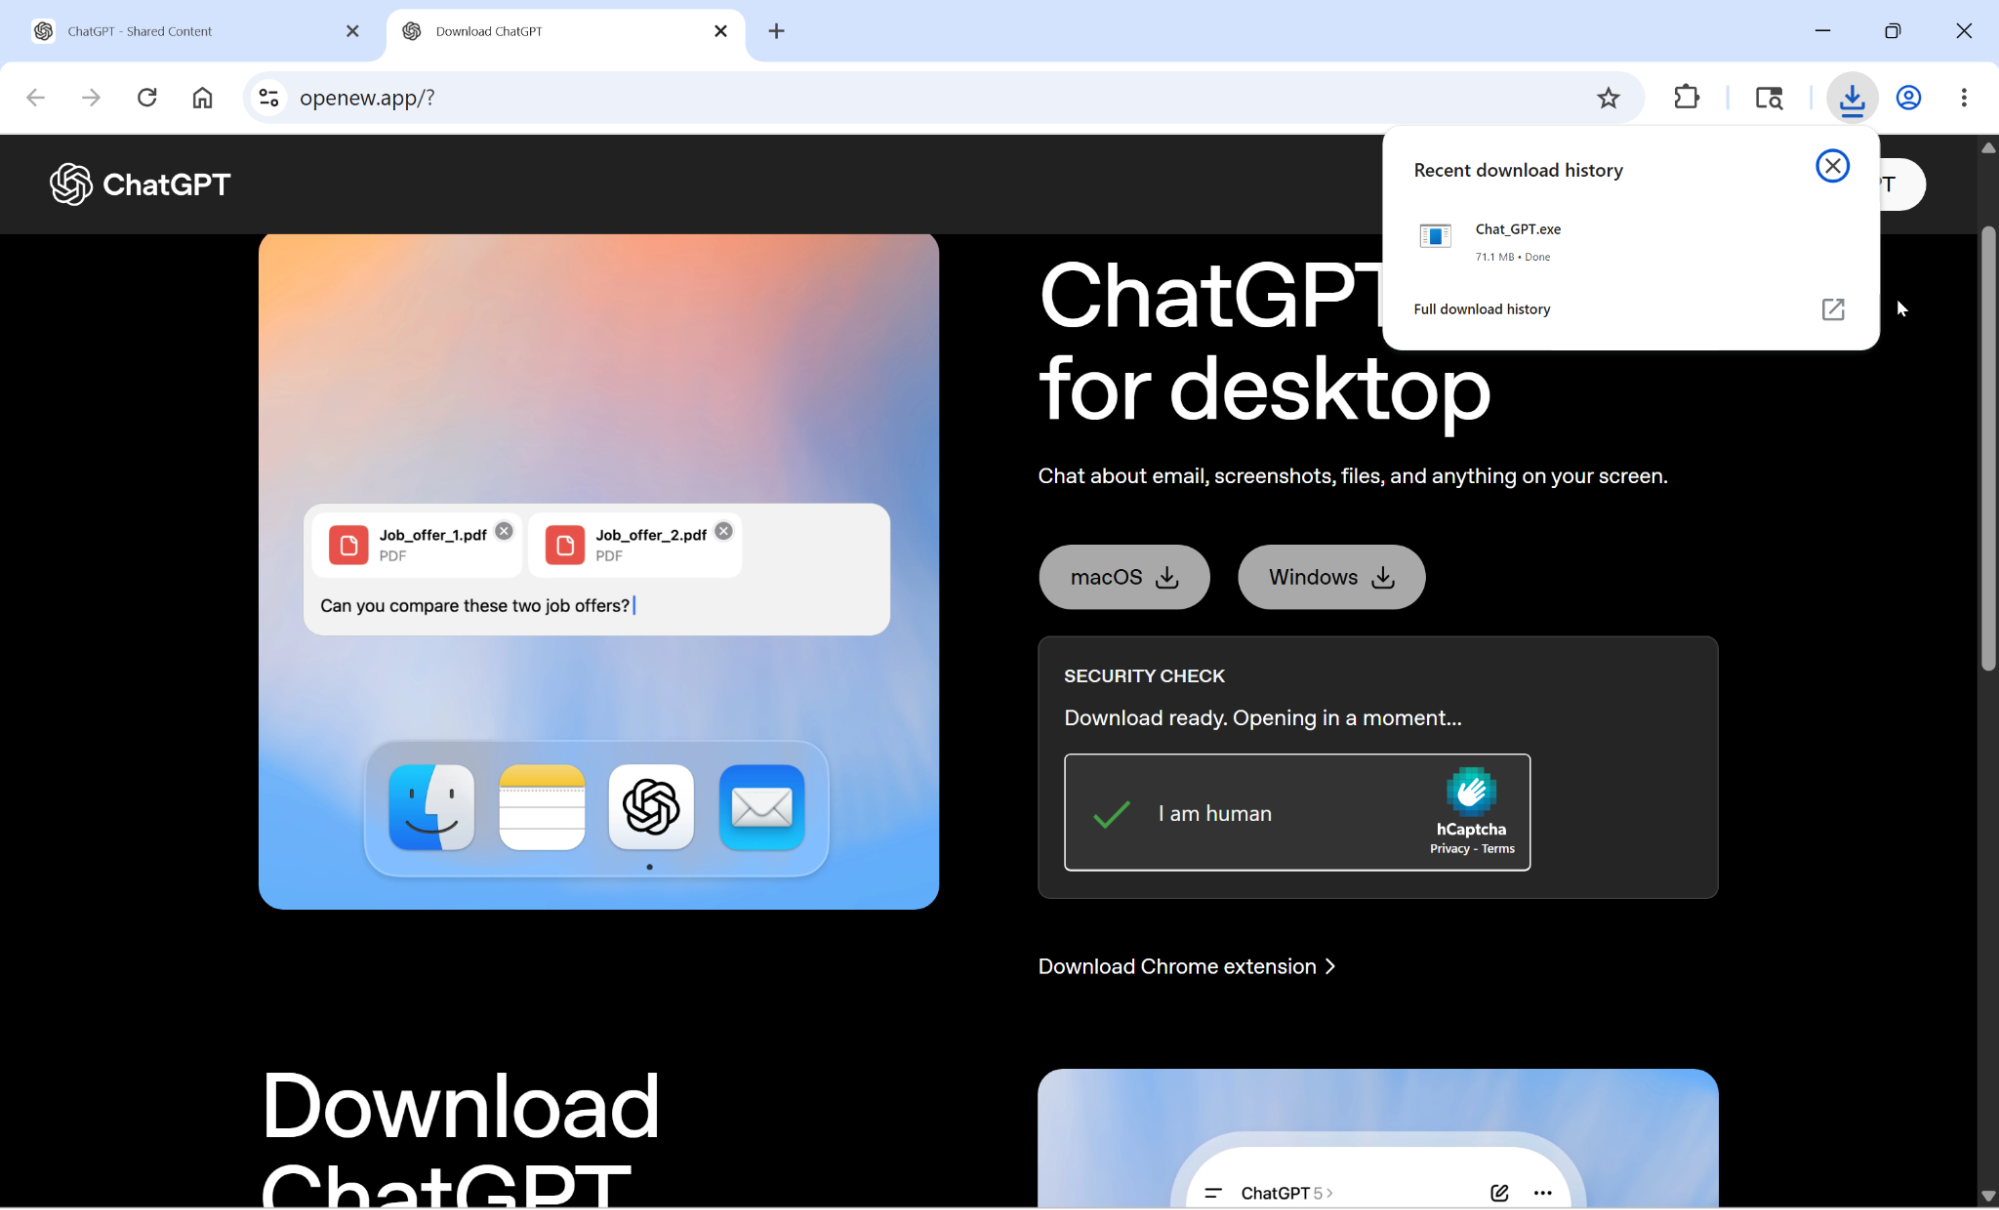Click the back navigation arrow
Screen dimensions: 1999x1210
click(36, 97)
